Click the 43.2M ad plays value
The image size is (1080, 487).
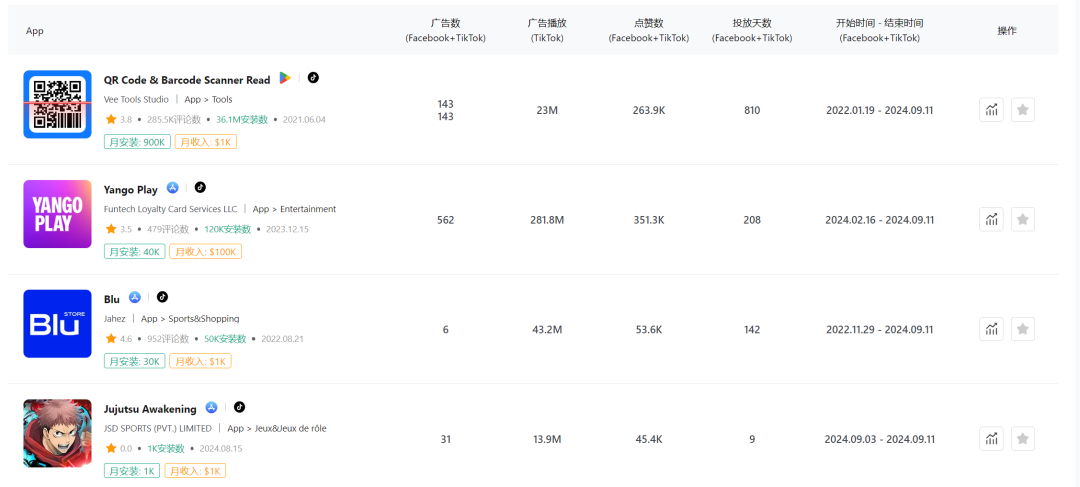pyautogui.click(x=547, y=329)
